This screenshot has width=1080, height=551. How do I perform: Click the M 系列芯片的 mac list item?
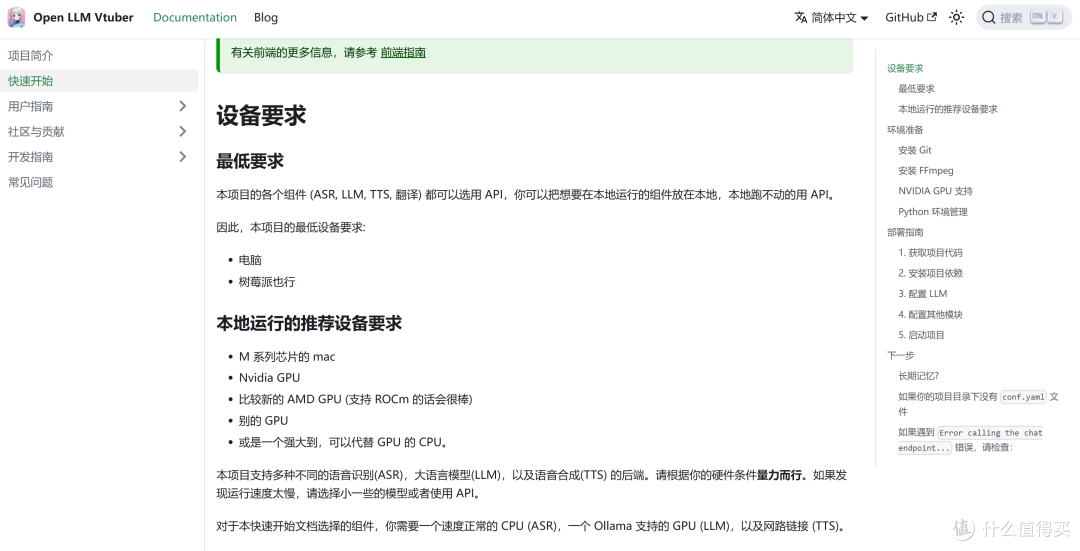[287, 356]
